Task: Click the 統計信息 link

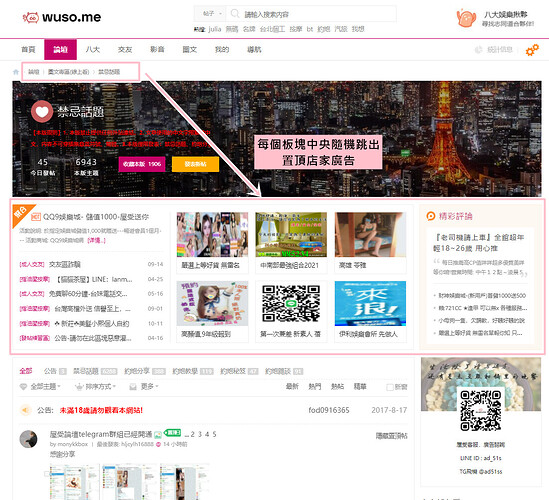Action: click(500, 50)
